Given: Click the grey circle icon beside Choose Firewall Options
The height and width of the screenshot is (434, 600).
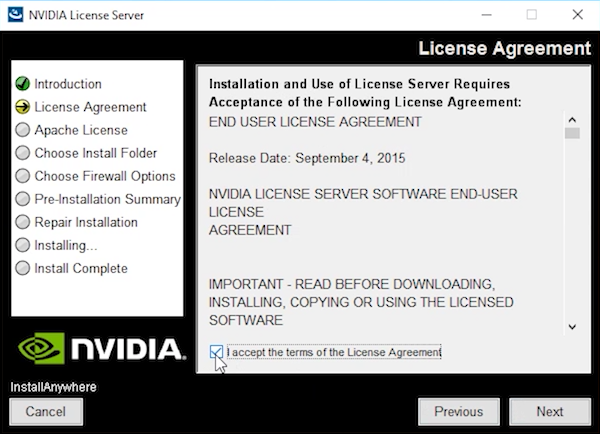Looking at the screenshot, I should 23,176.
